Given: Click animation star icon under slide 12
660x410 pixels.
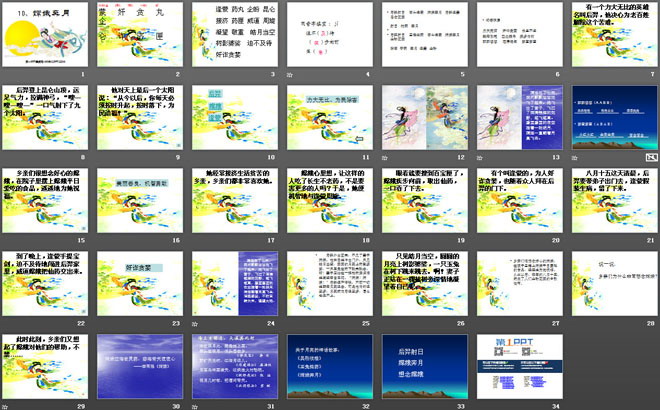Looking at the screenshot, I should pos(385,157).
